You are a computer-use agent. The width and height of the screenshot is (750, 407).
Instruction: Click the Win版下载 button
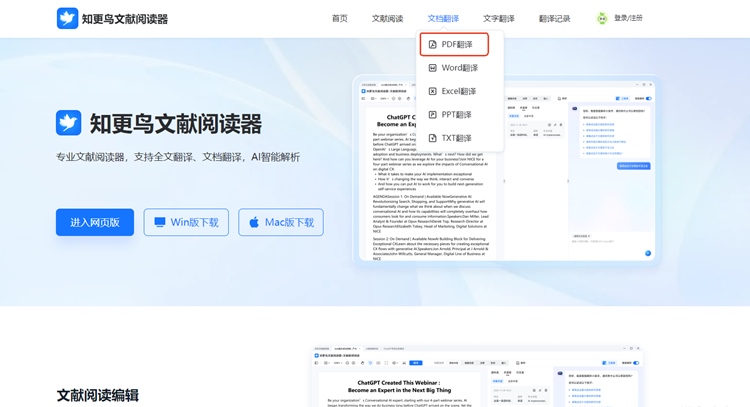click(x=186, y=222)
